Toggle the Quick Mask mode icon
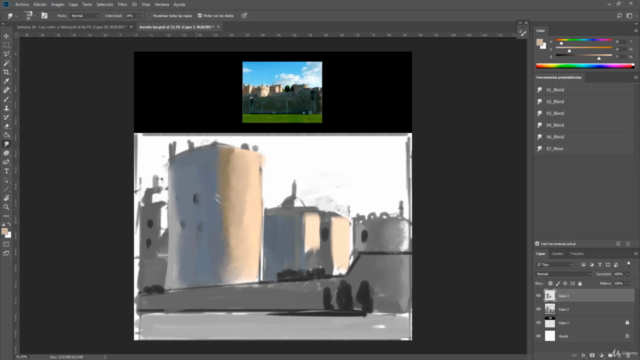The image size is (640, 360). click(6, 244)
